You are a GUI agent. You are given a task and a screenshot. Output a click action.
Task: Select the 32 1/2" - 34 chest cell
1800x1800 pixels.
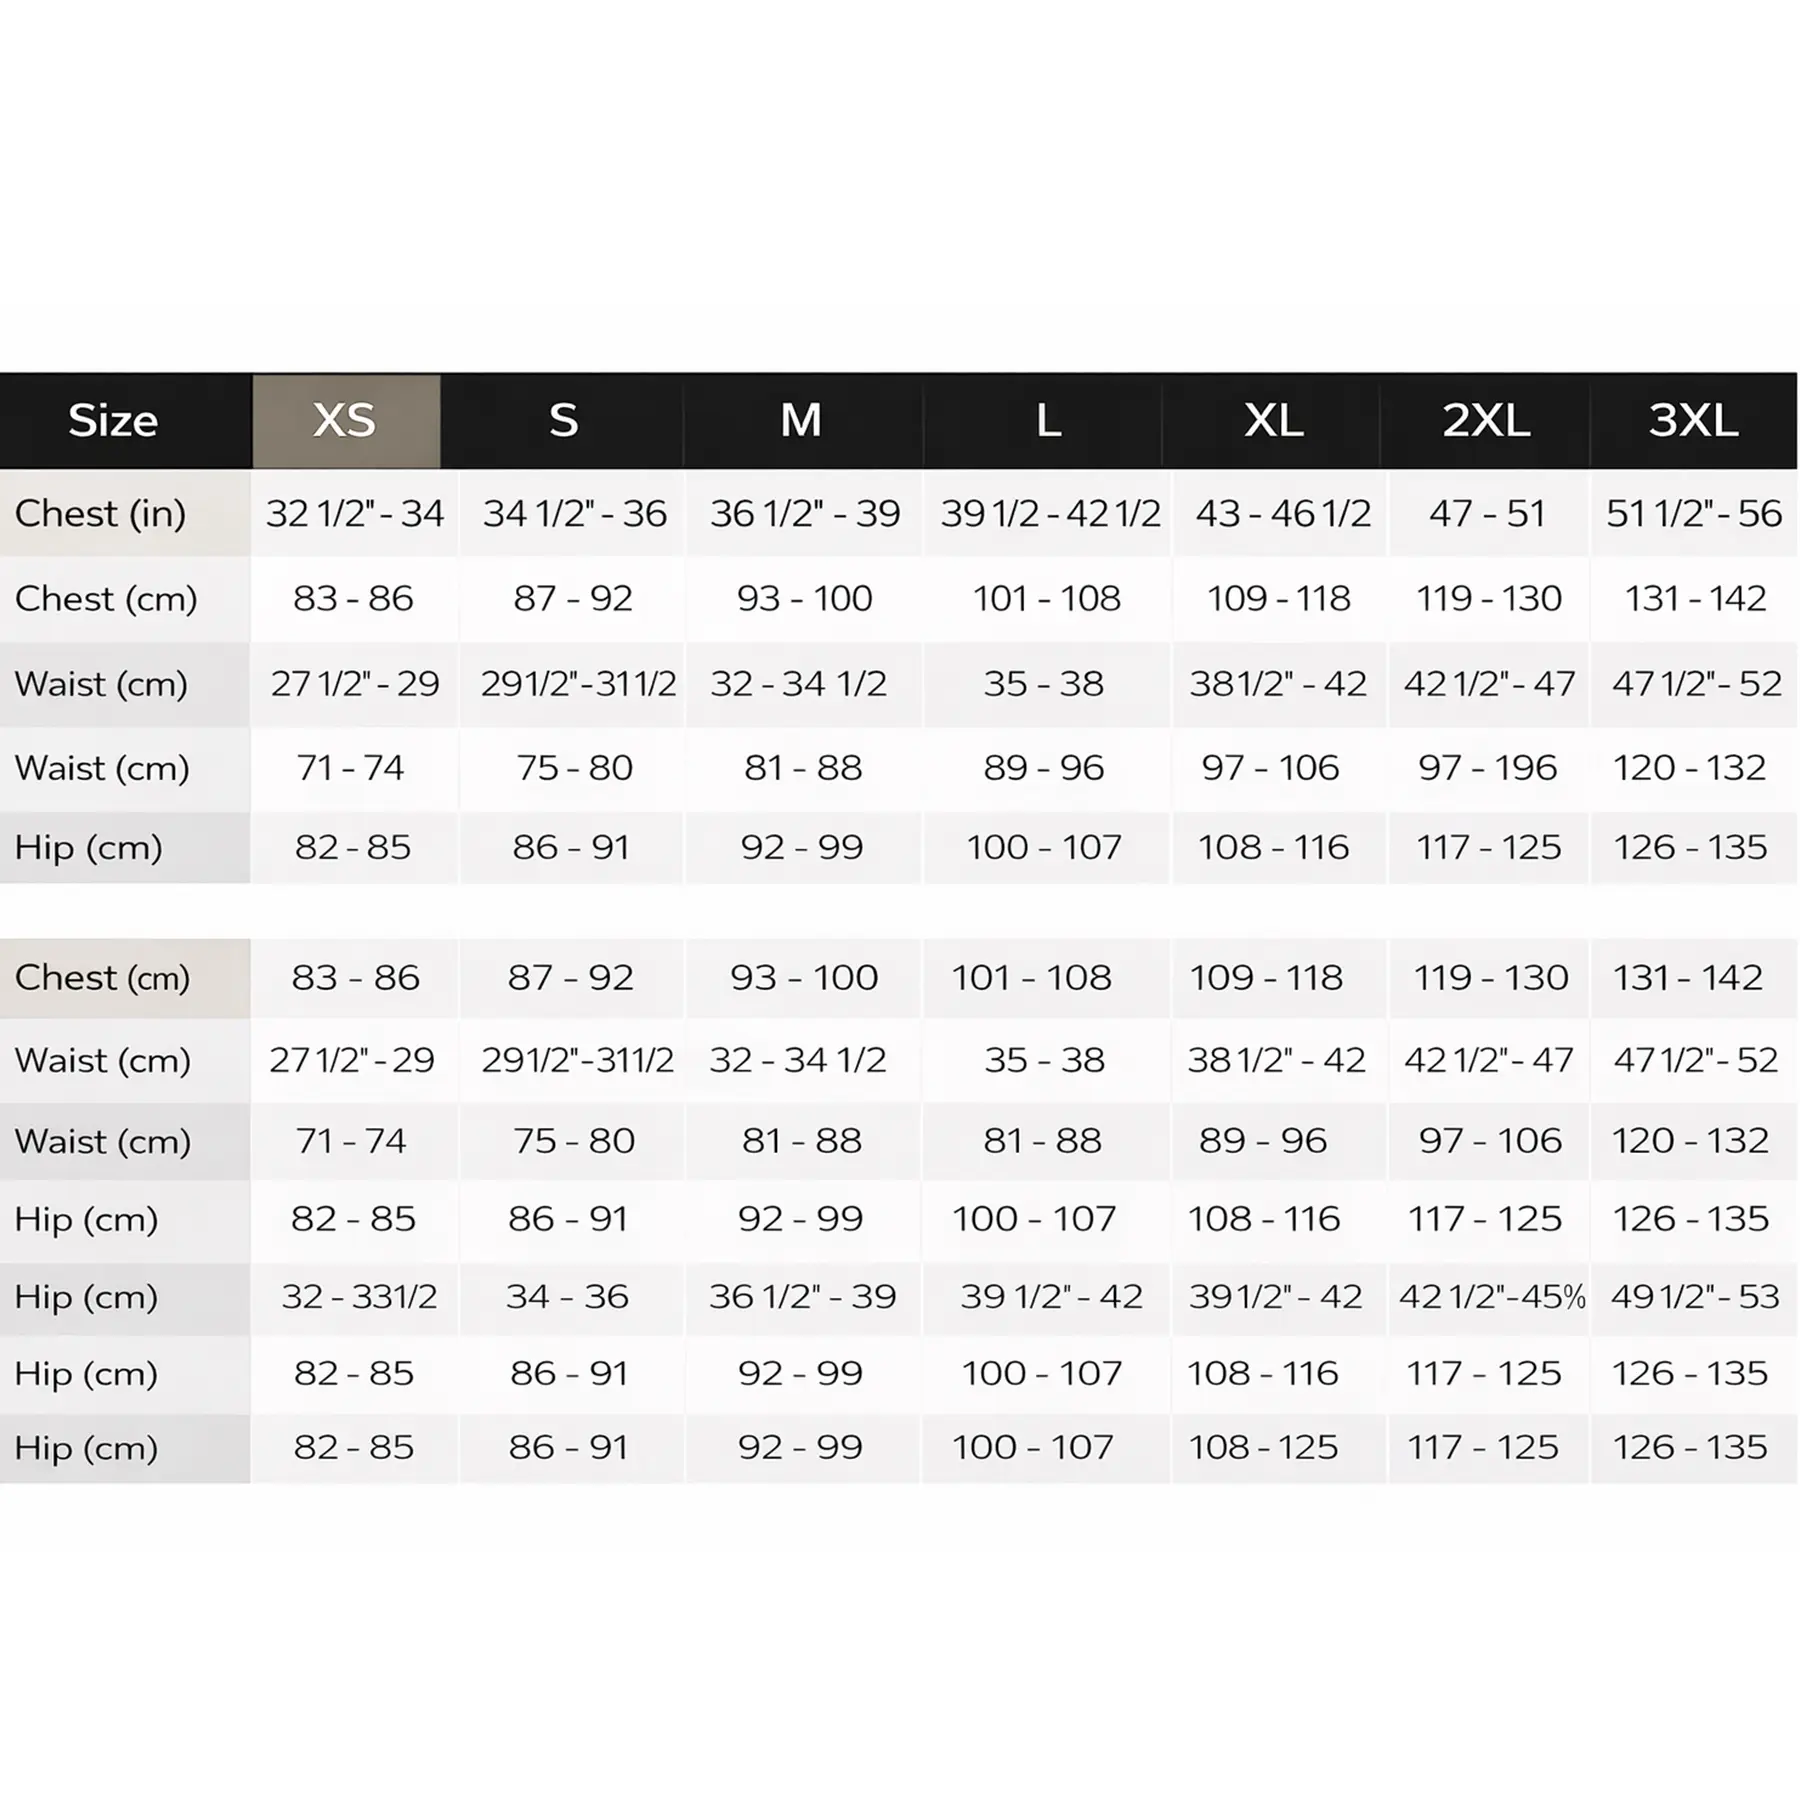click(x=355, y=514)
